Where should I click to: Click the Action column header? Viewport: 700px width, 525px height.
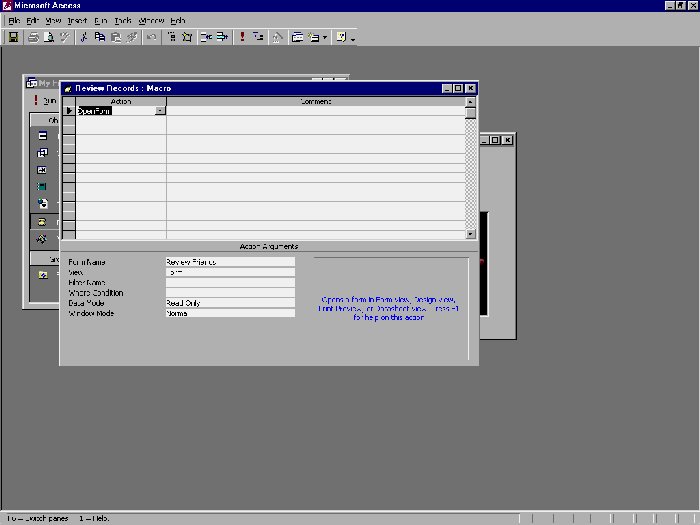tap(120, 101)
